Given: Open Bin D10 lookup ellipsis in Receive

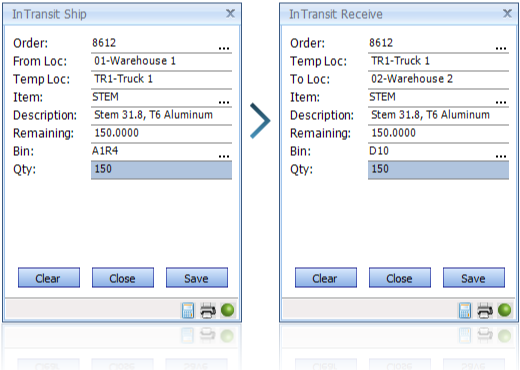Looking at the screenshot, I should pyautogui.click(x=501, y=156).
